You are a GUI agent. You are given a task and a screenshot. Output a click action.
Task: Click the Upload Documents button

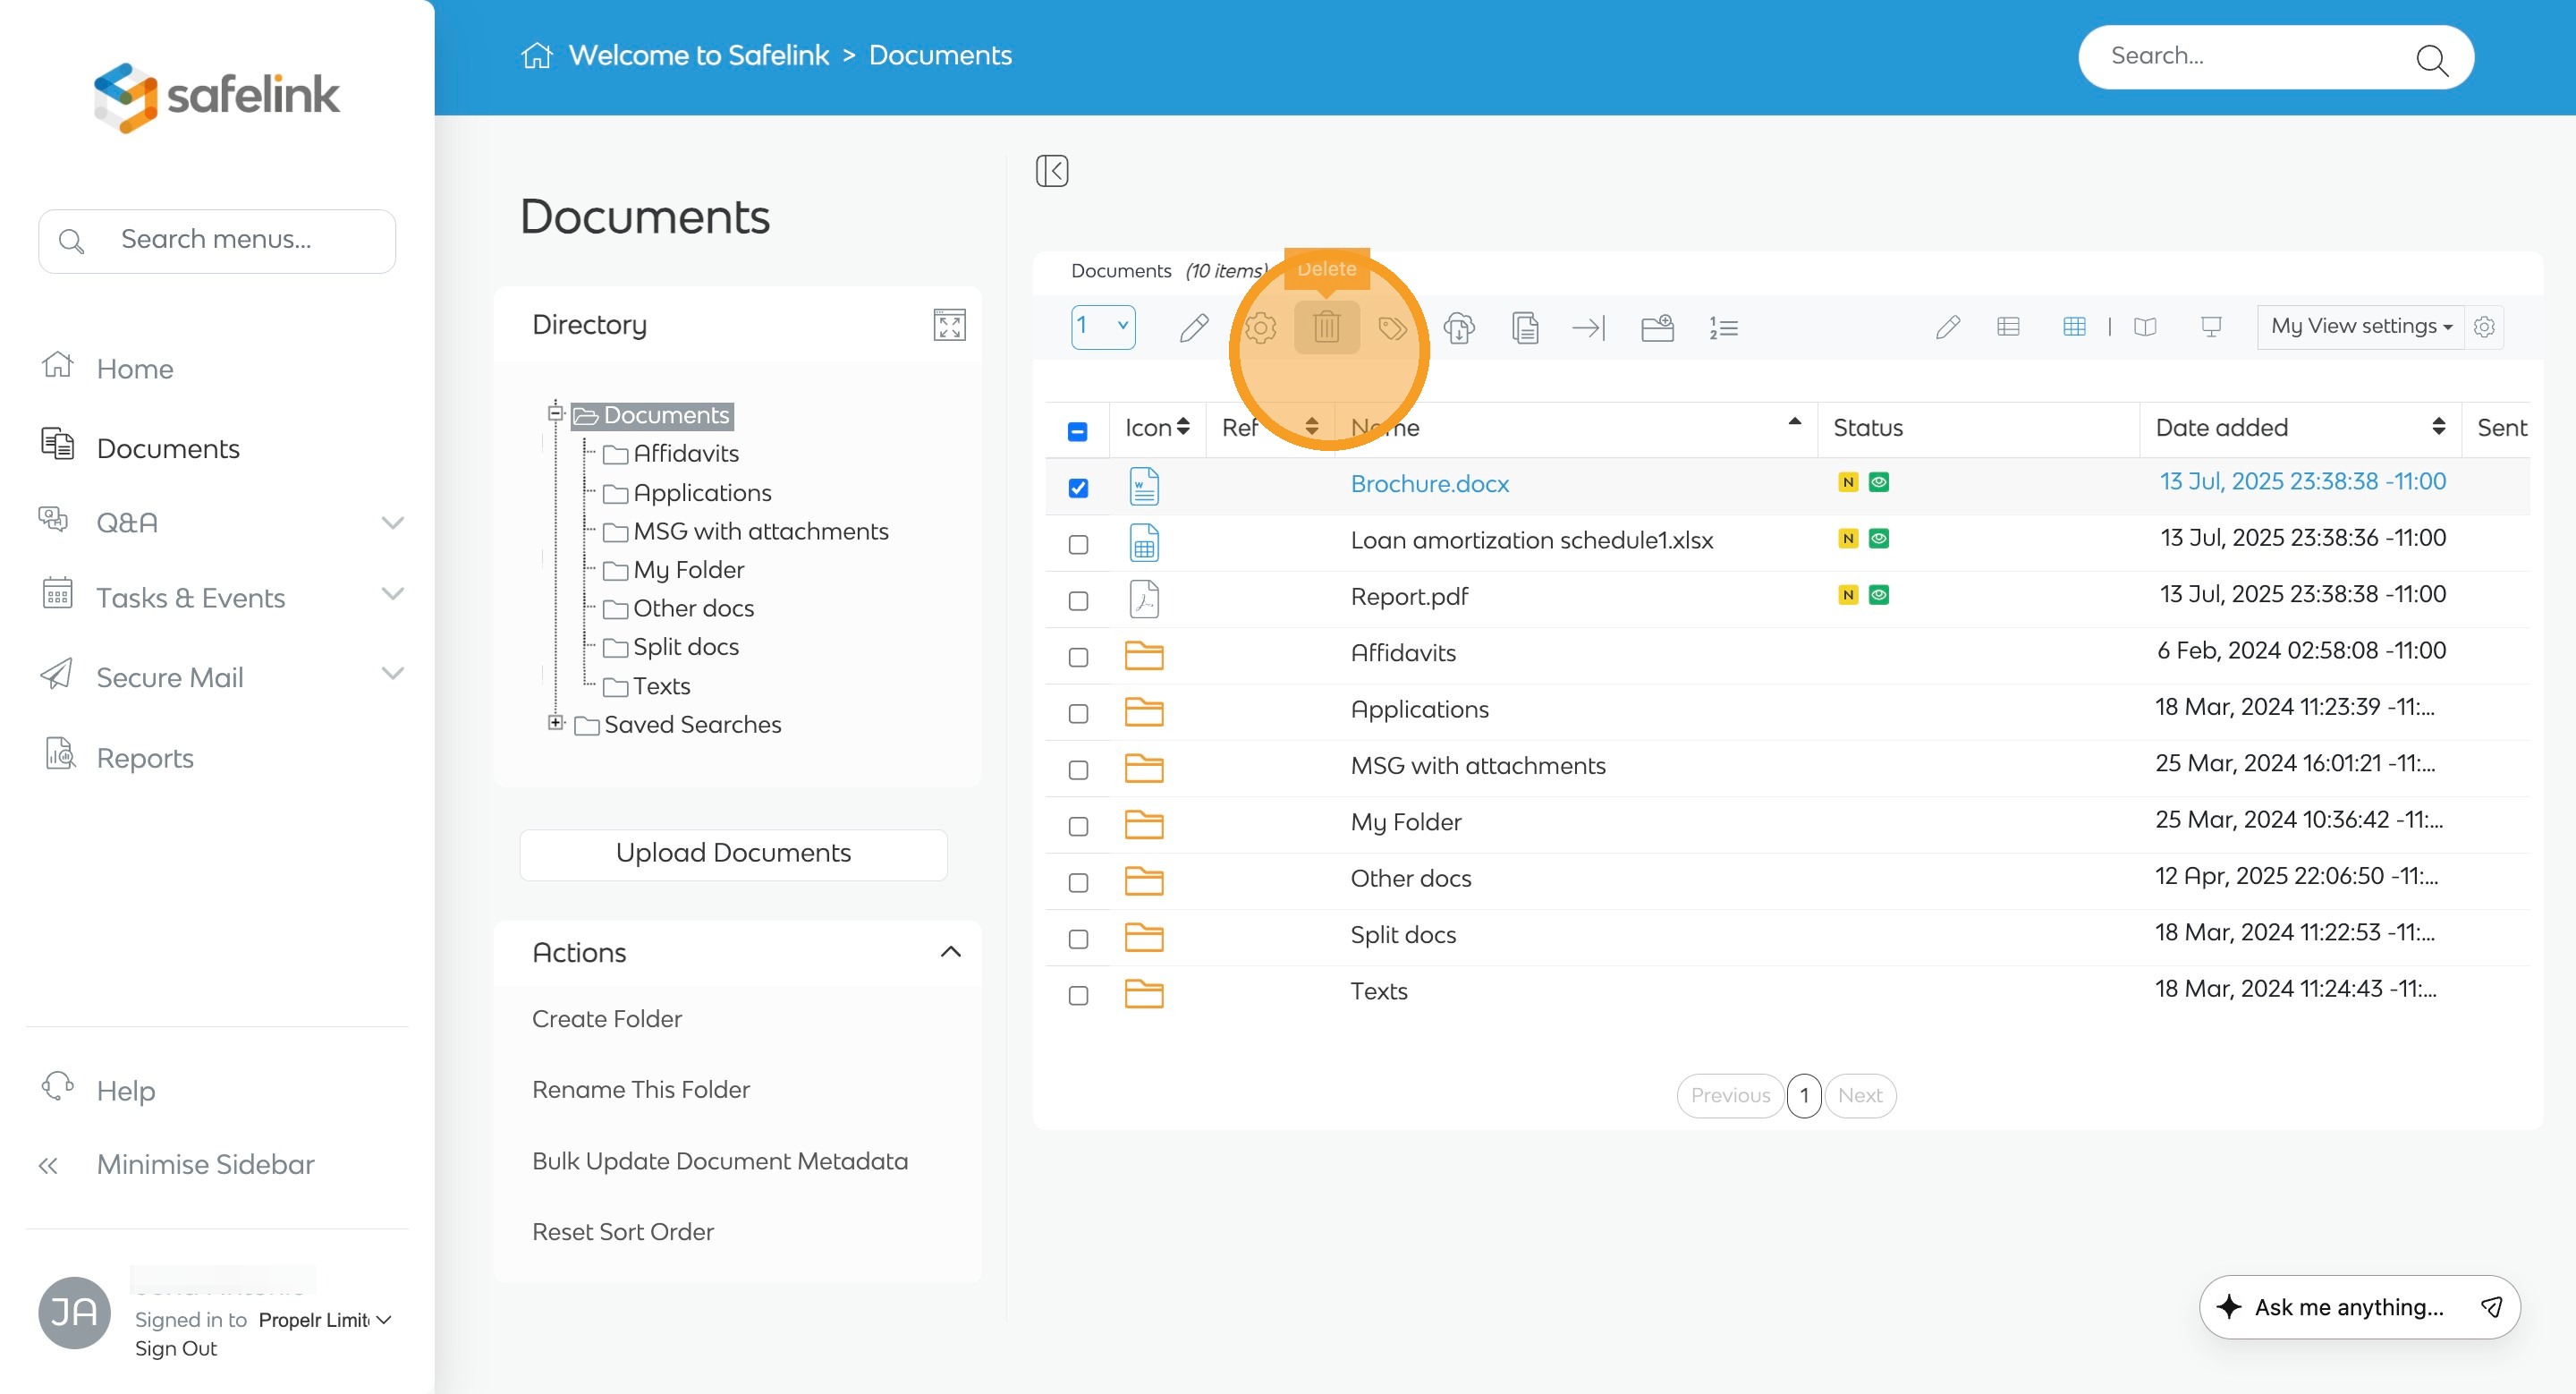733,853
